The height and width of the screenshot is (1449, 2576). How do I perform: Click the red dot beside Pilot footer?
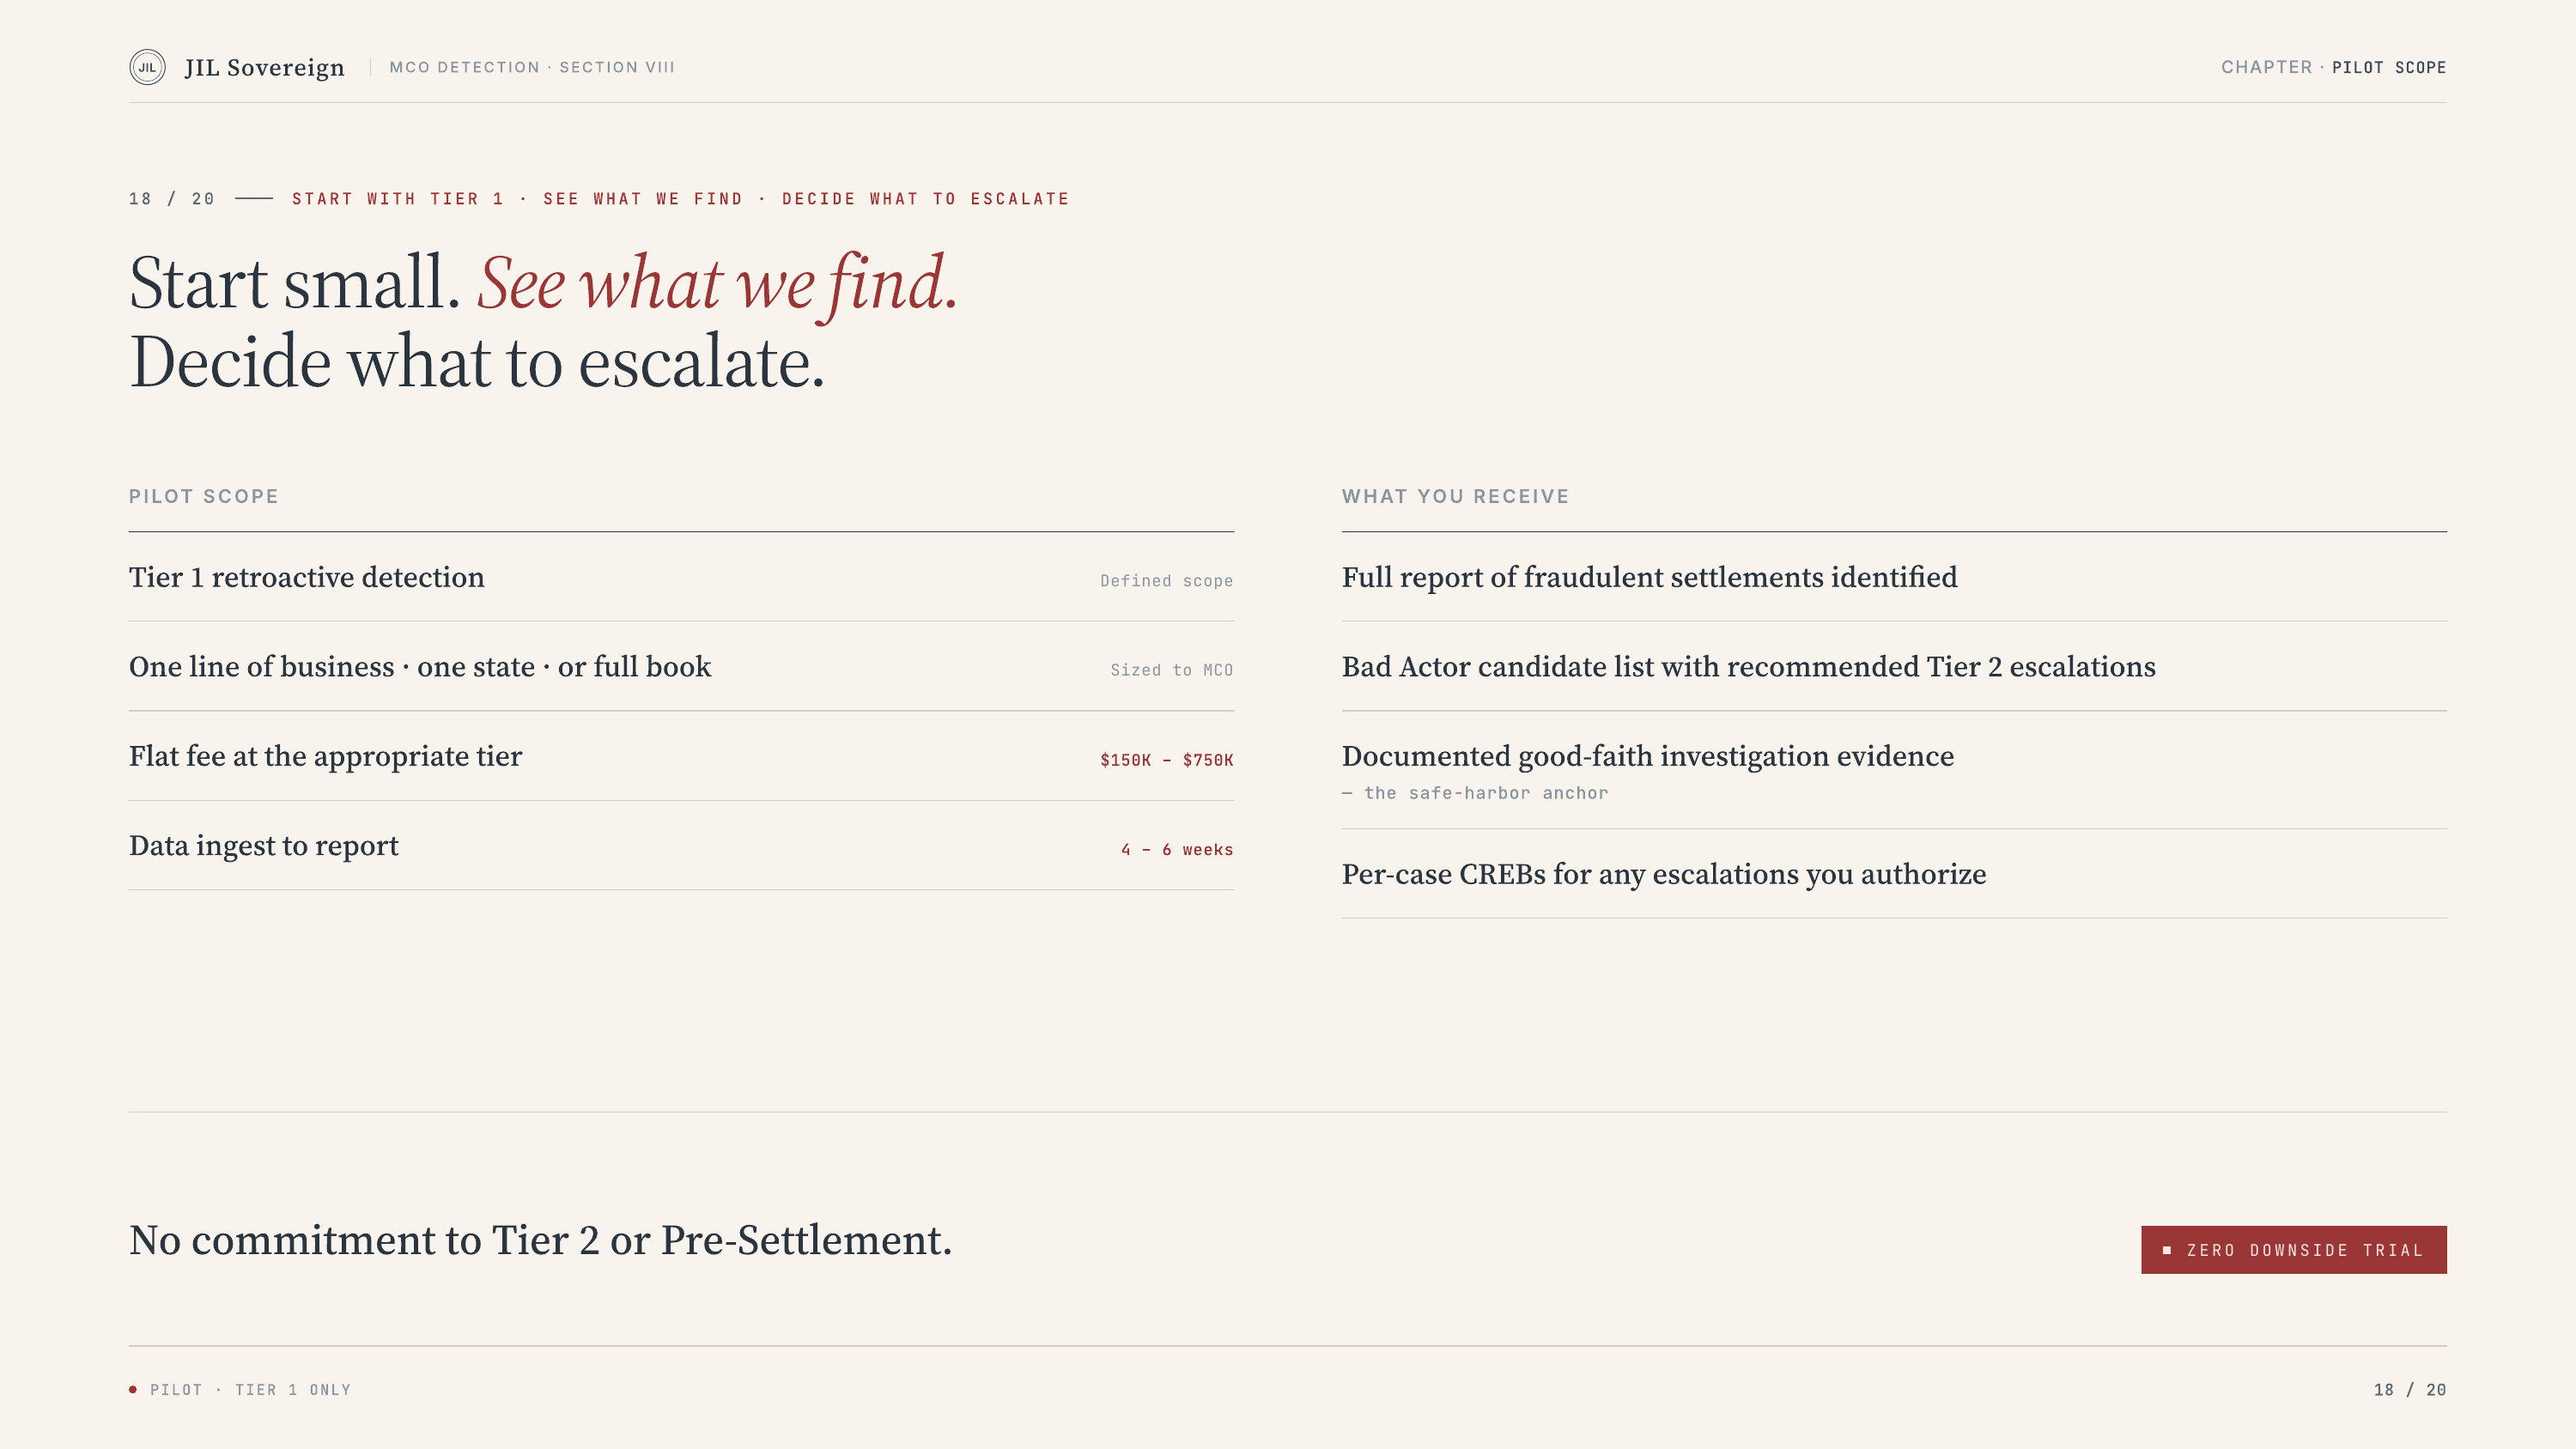[133, 1389]
